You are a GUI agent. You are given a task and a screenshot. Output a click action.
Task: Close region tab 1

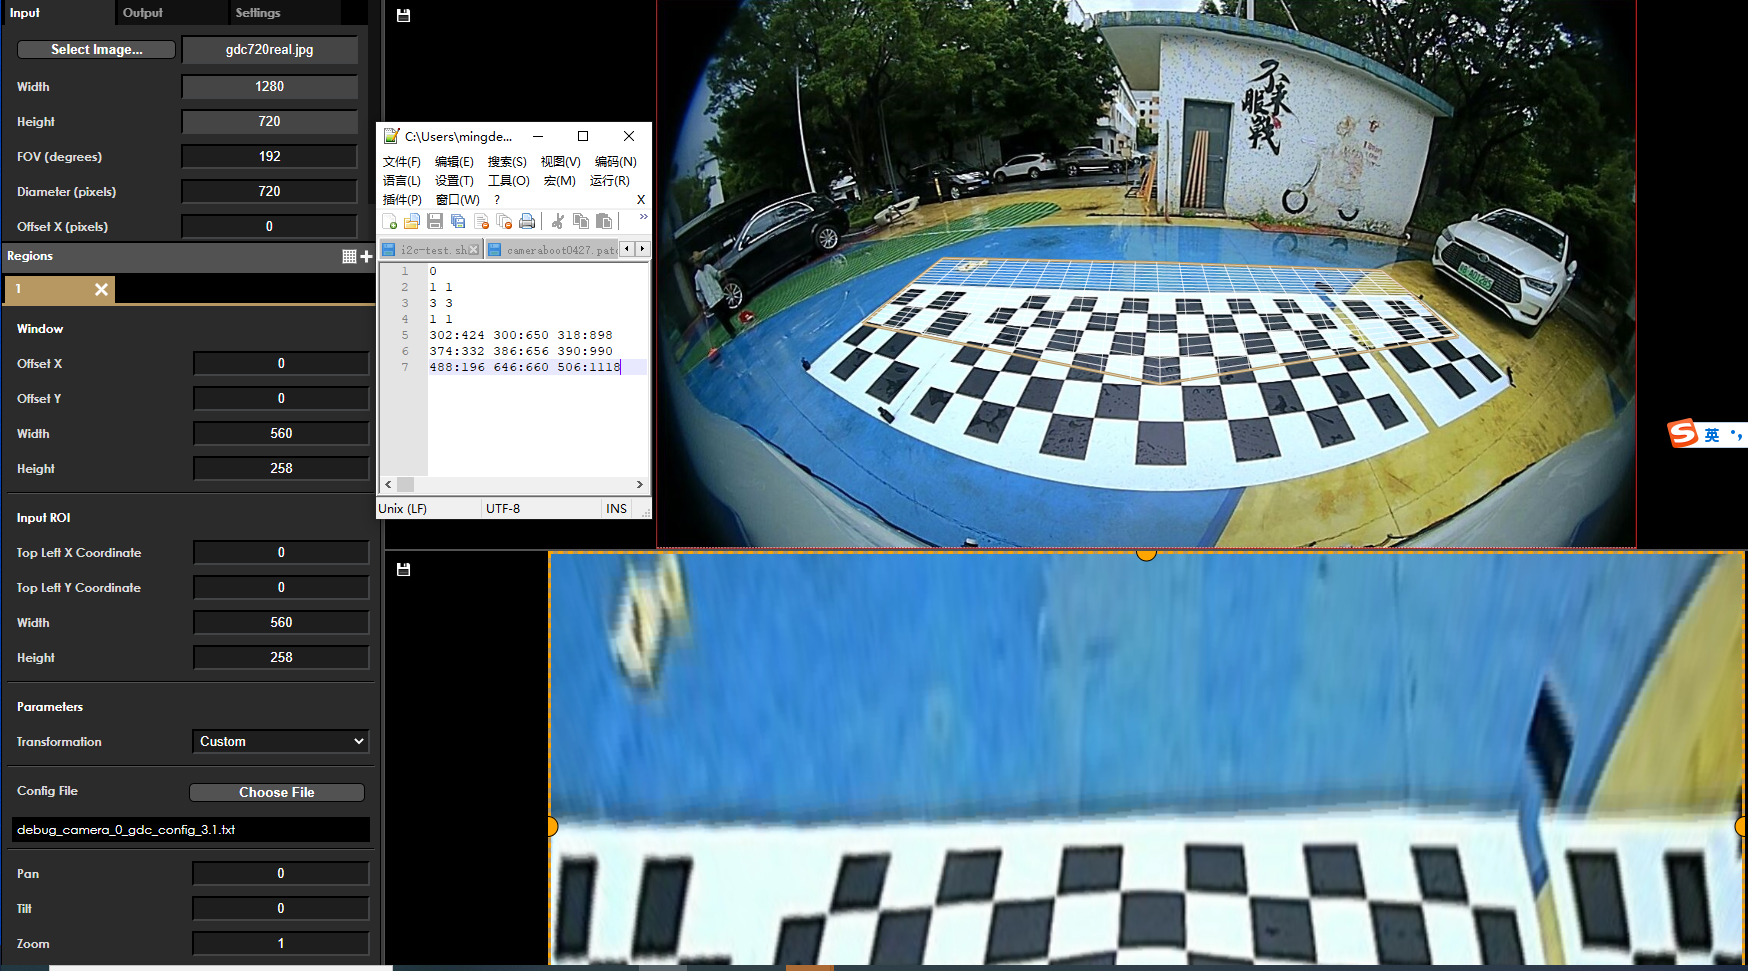[x=101, y=290]
